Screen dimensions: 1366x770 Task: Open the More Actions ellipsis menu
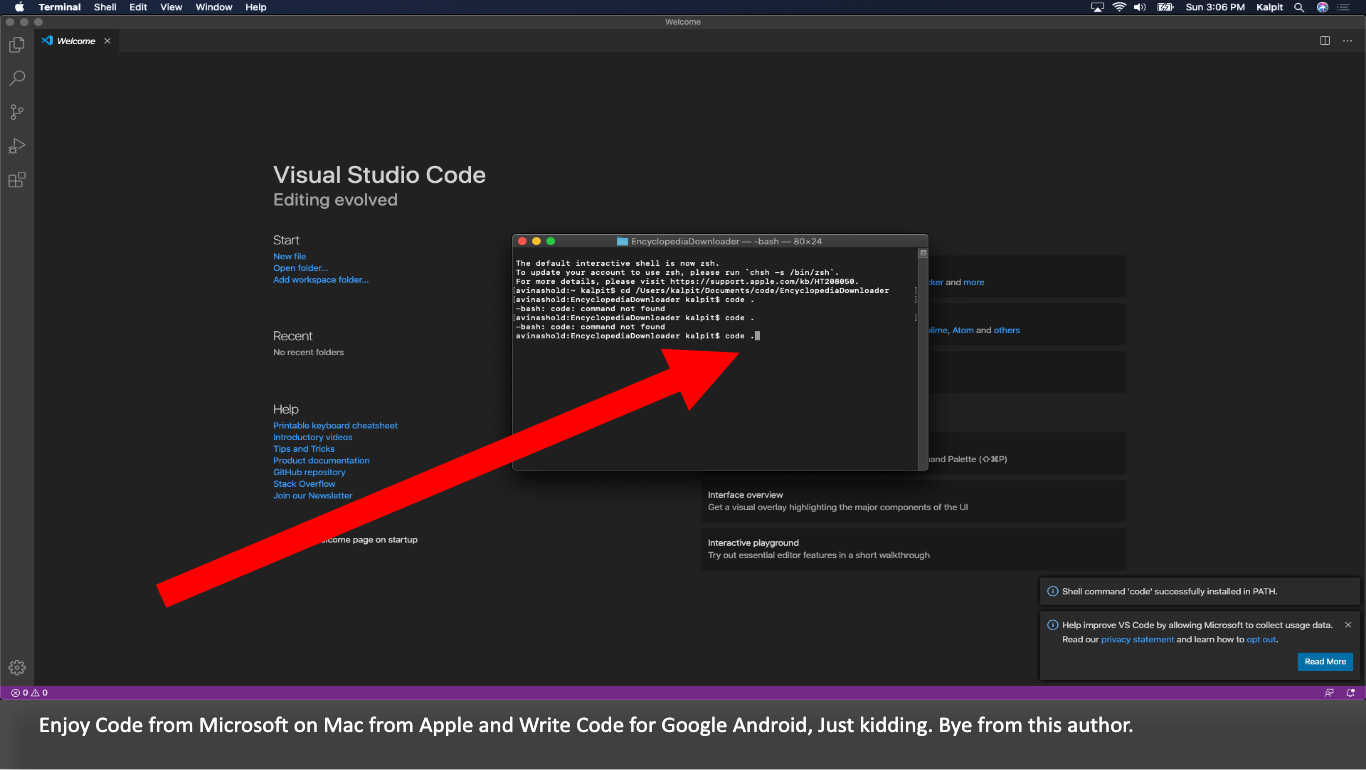[1347, 41]
